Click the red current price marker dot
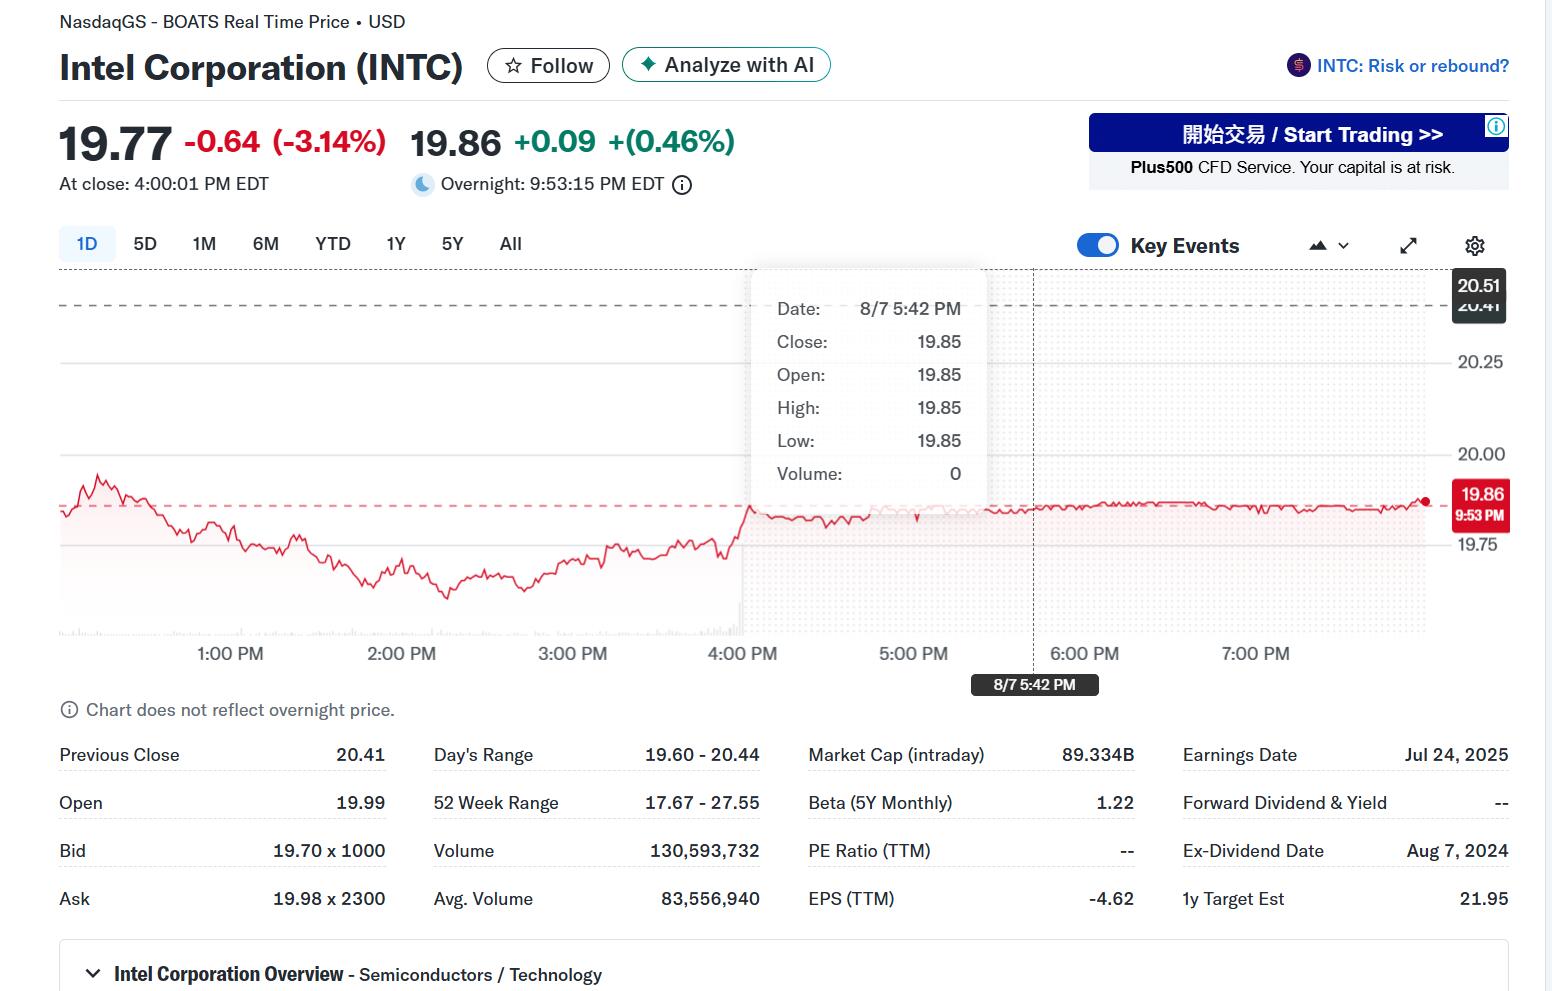1552x991 pixels. pos(1425,501)
